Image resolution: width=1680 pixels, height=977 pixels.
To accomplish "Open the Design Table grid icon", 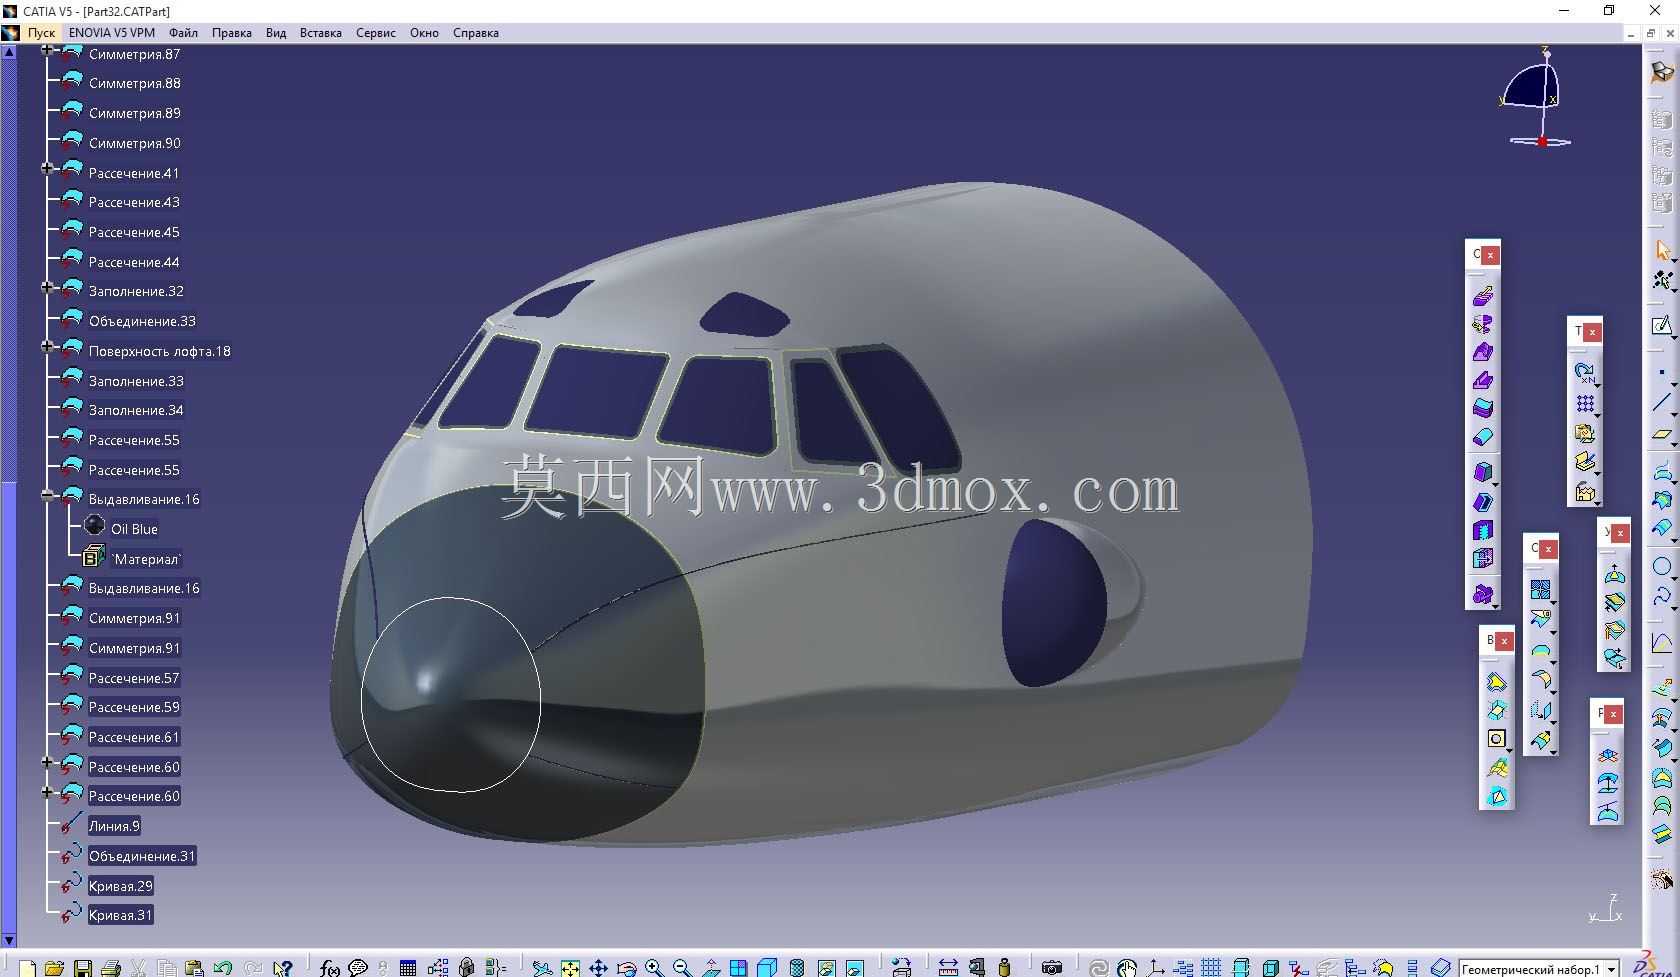I will click(408, 967).
